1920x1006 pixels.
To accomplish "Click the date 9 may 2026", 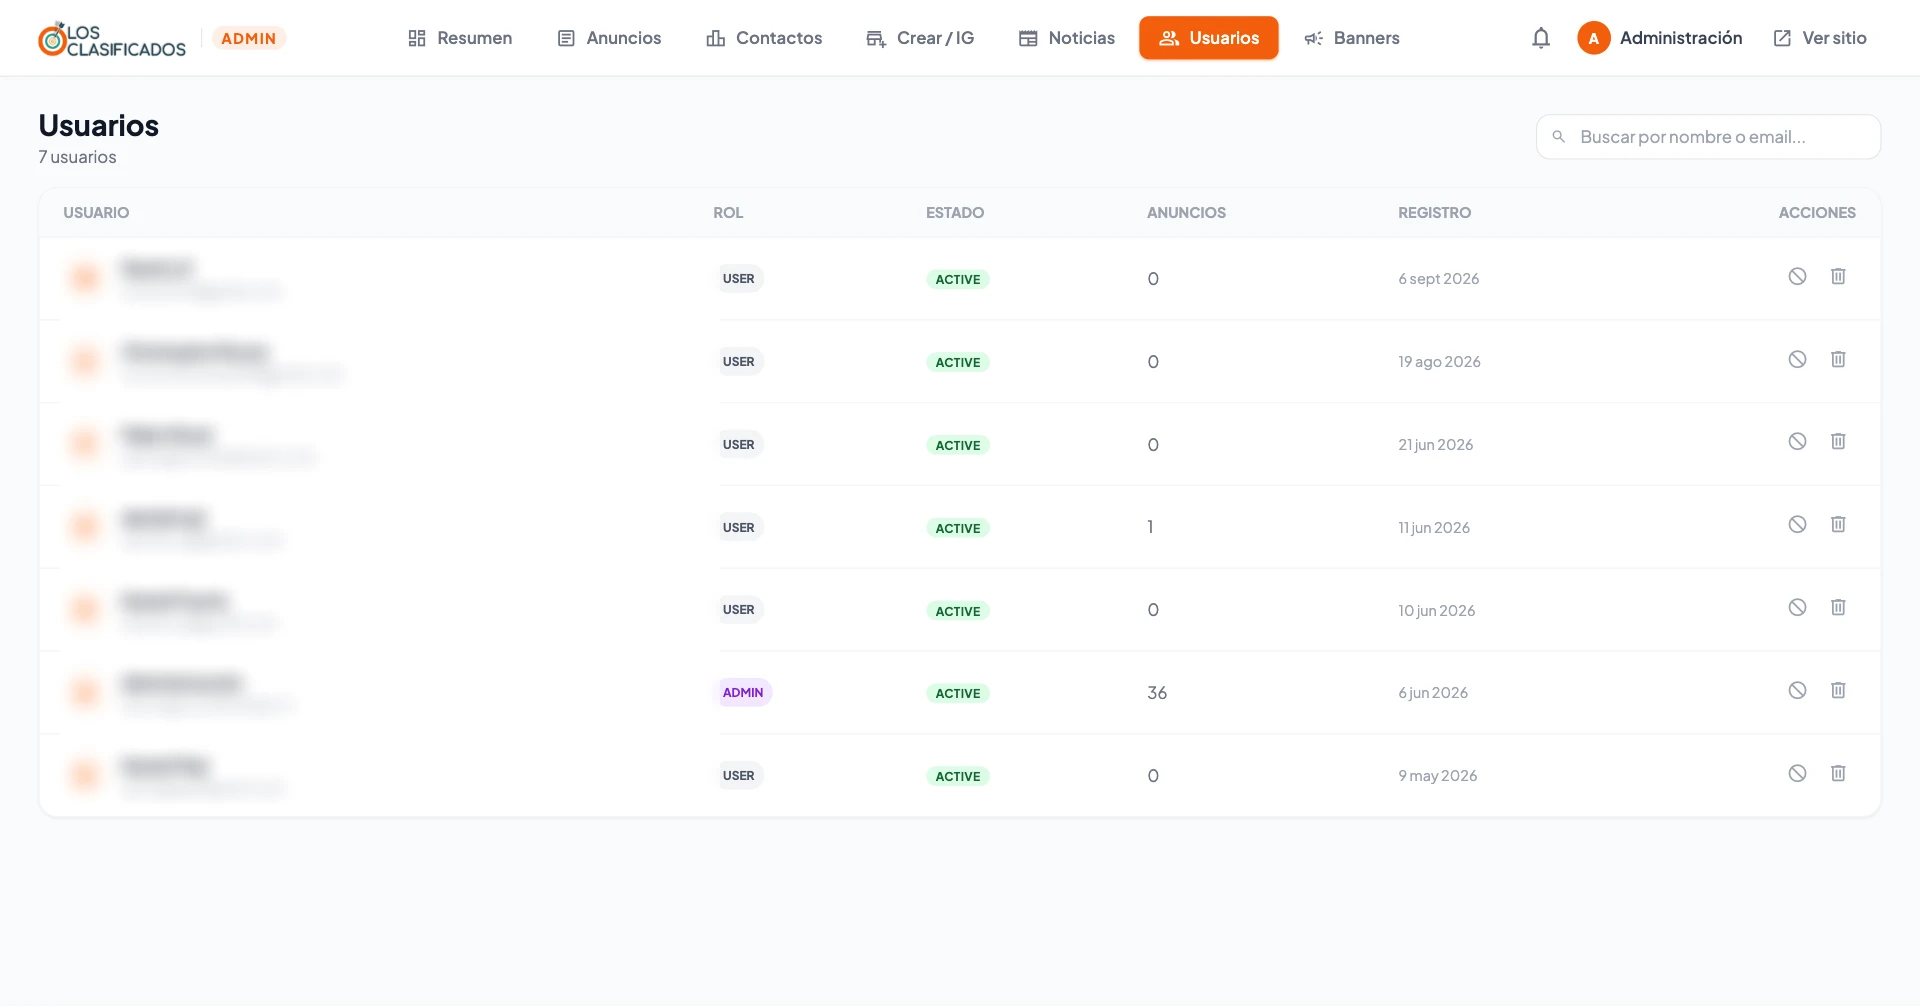I will click(1437, 776).
